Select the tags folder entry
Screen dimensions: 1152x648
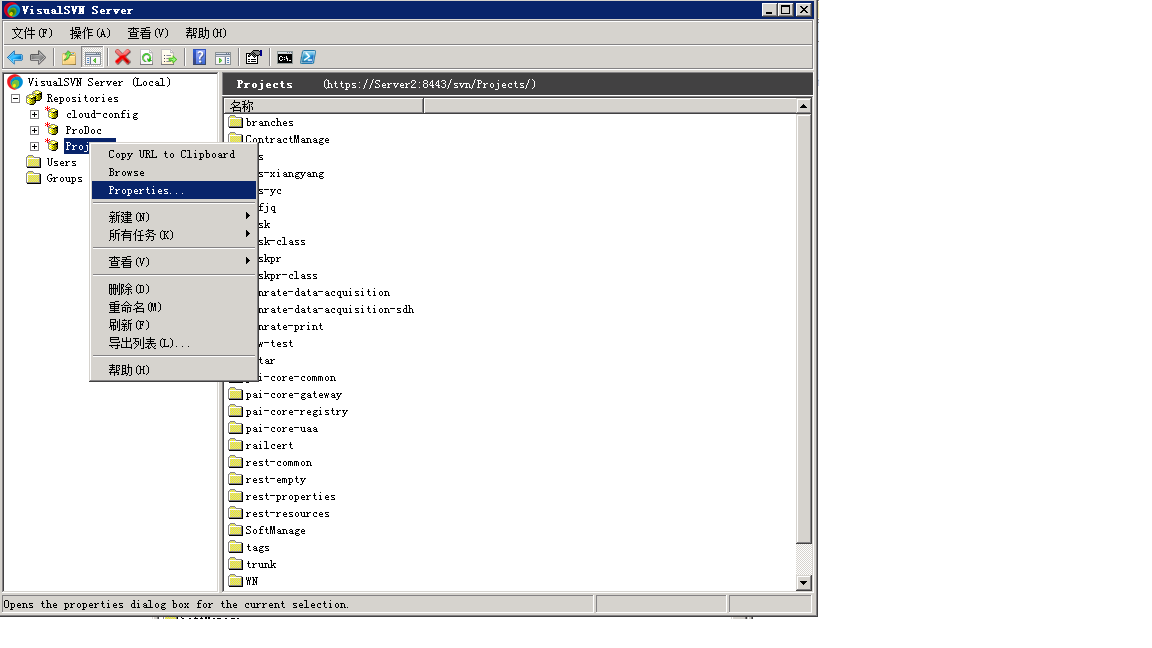(258, 547)
